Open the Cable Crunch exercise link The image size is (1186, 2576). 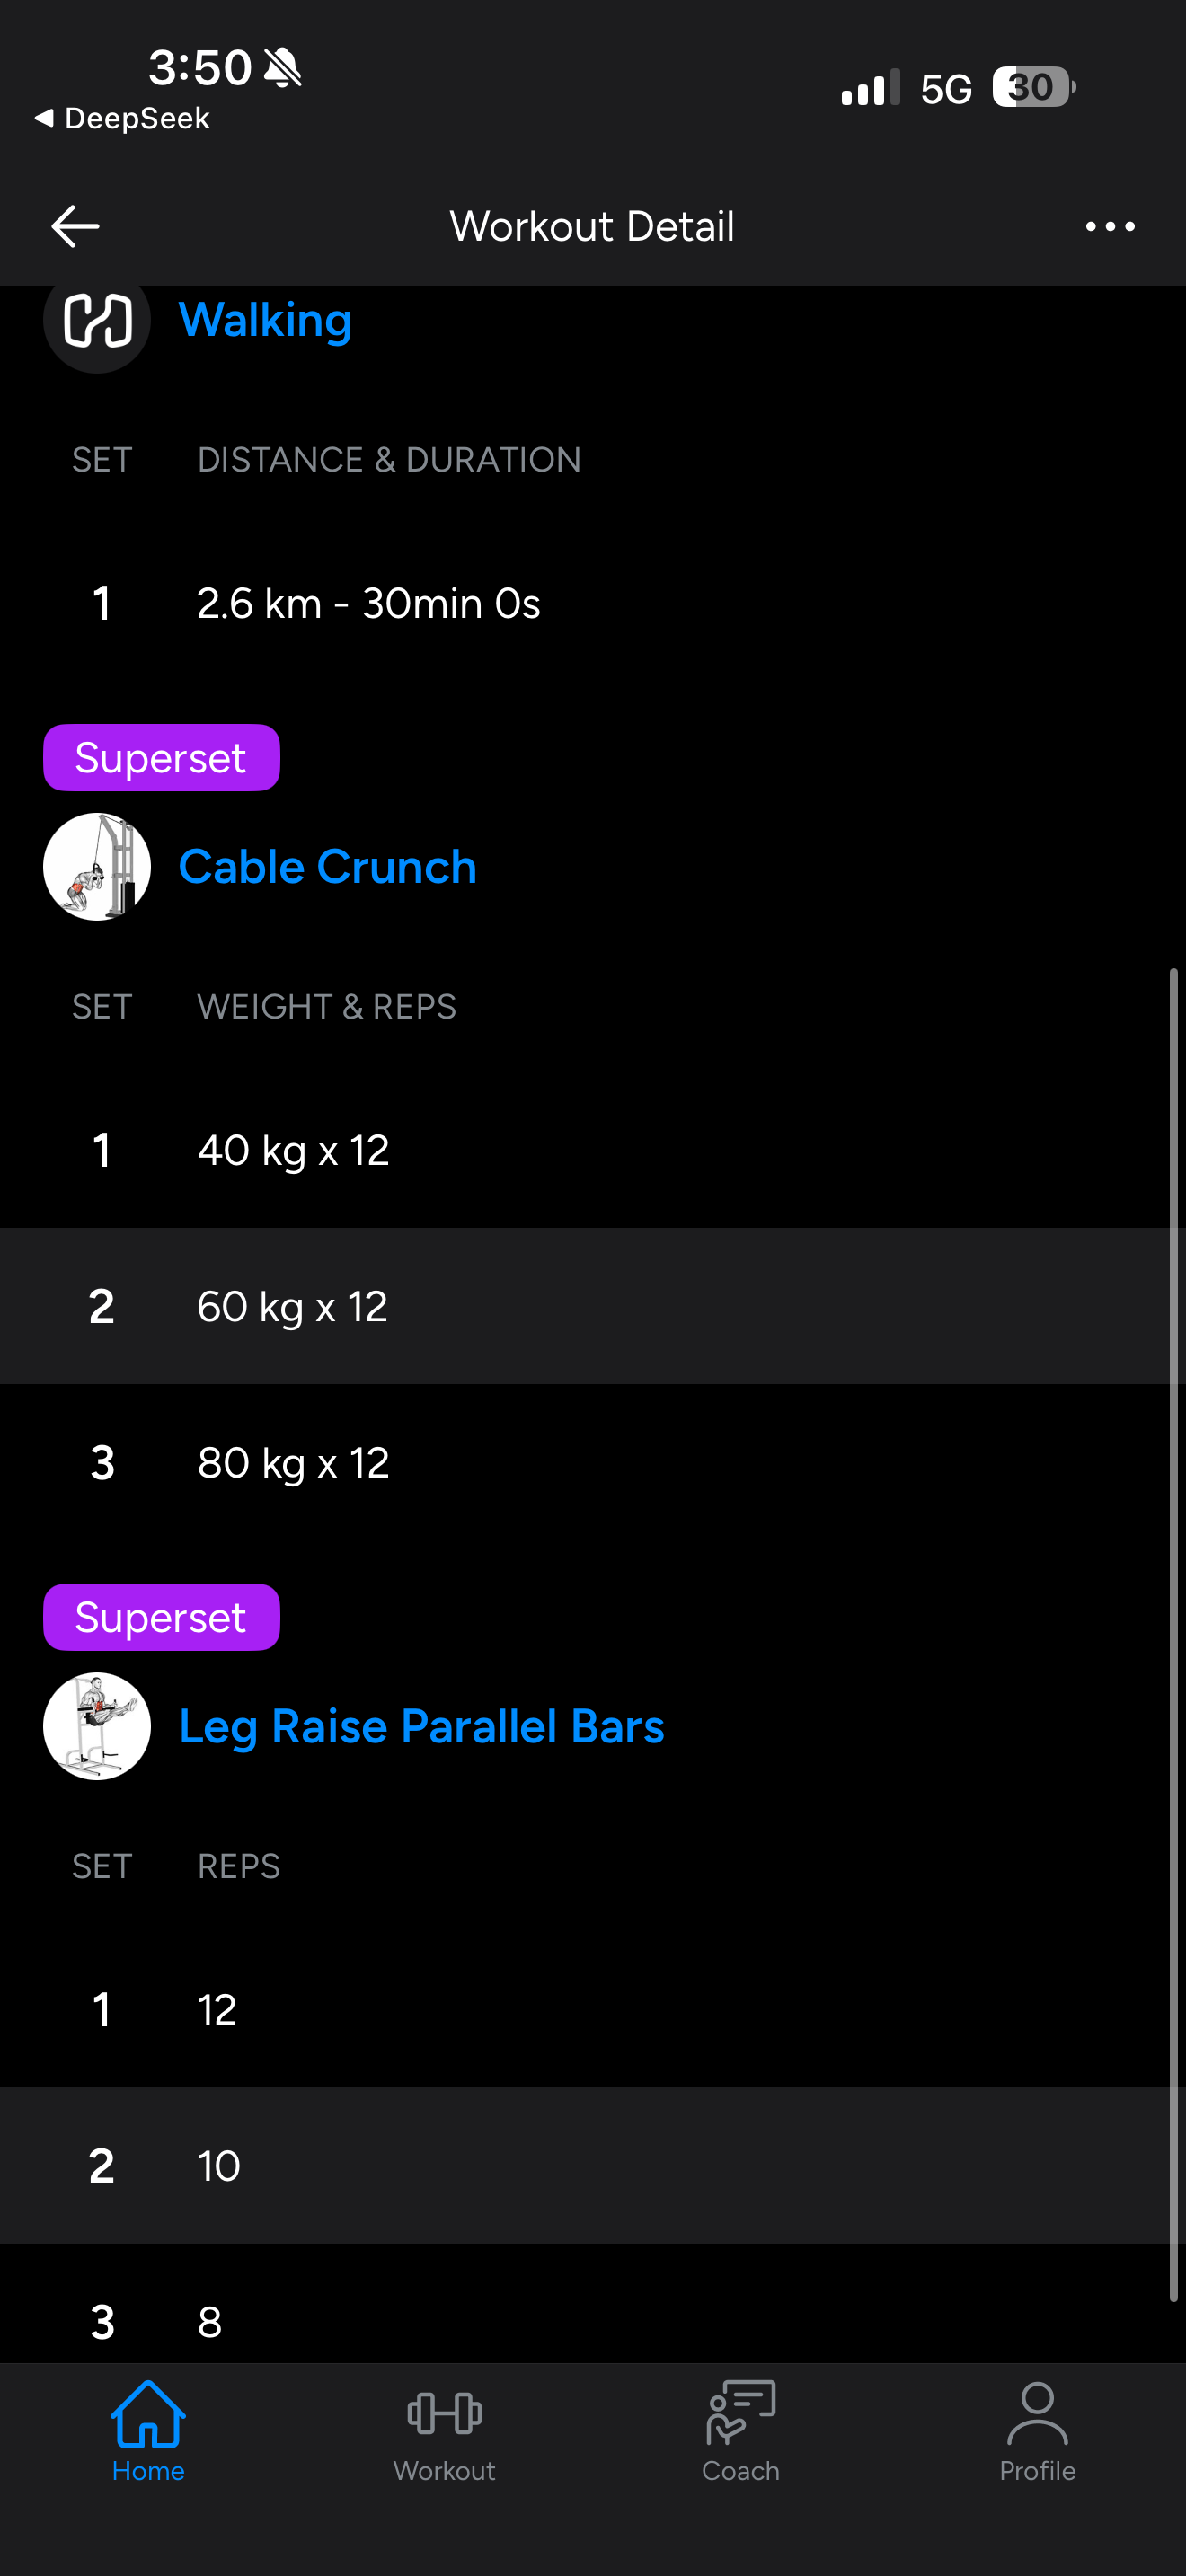click(327, 867)
